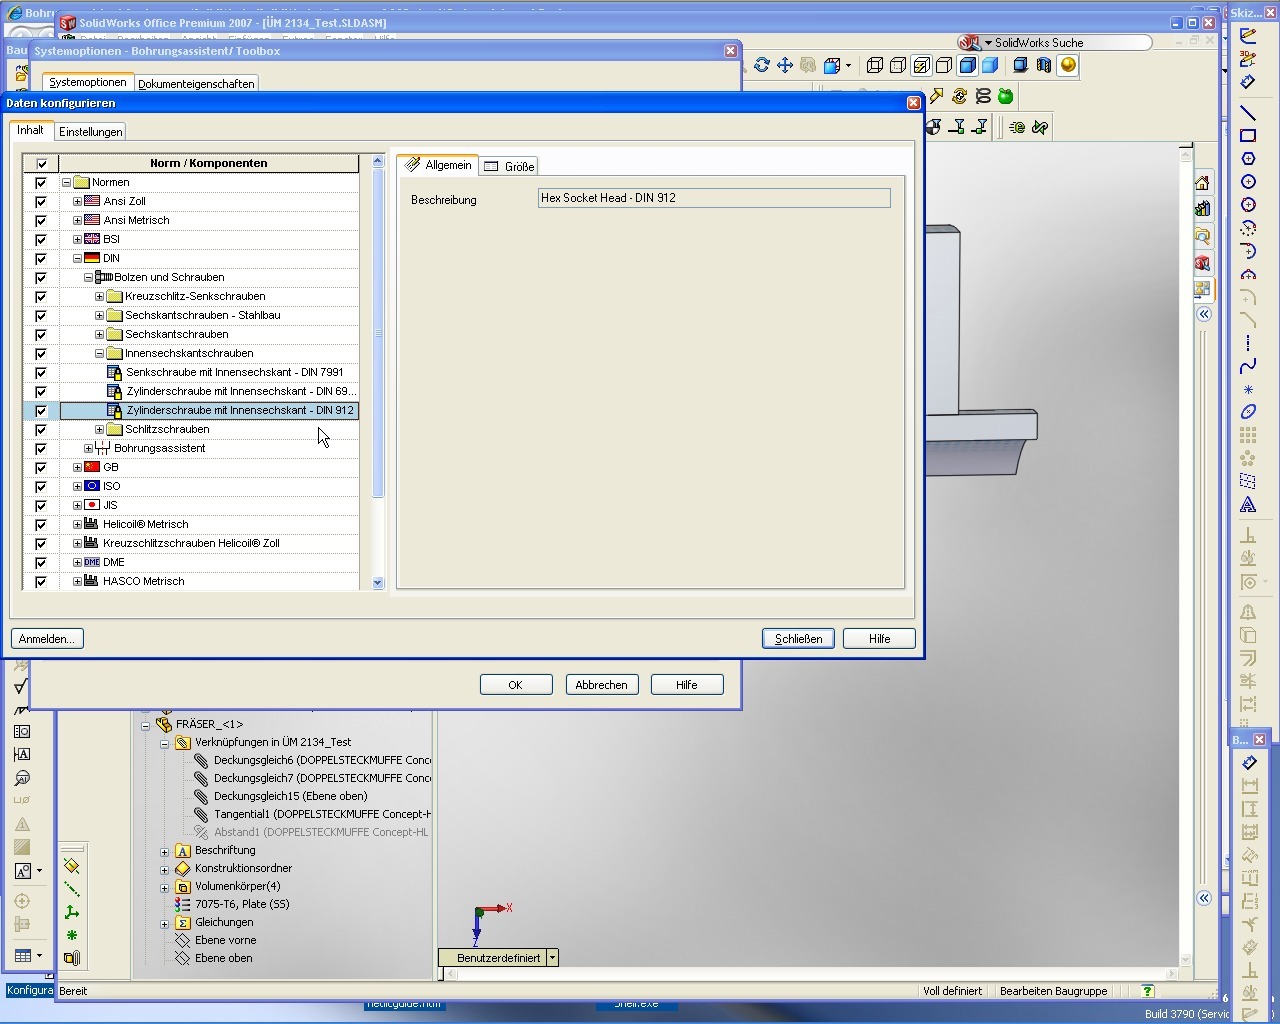This screenshot has height=1024, width=1280.
Task: Click the Beschreibung text field
Action: click(714, 198)
